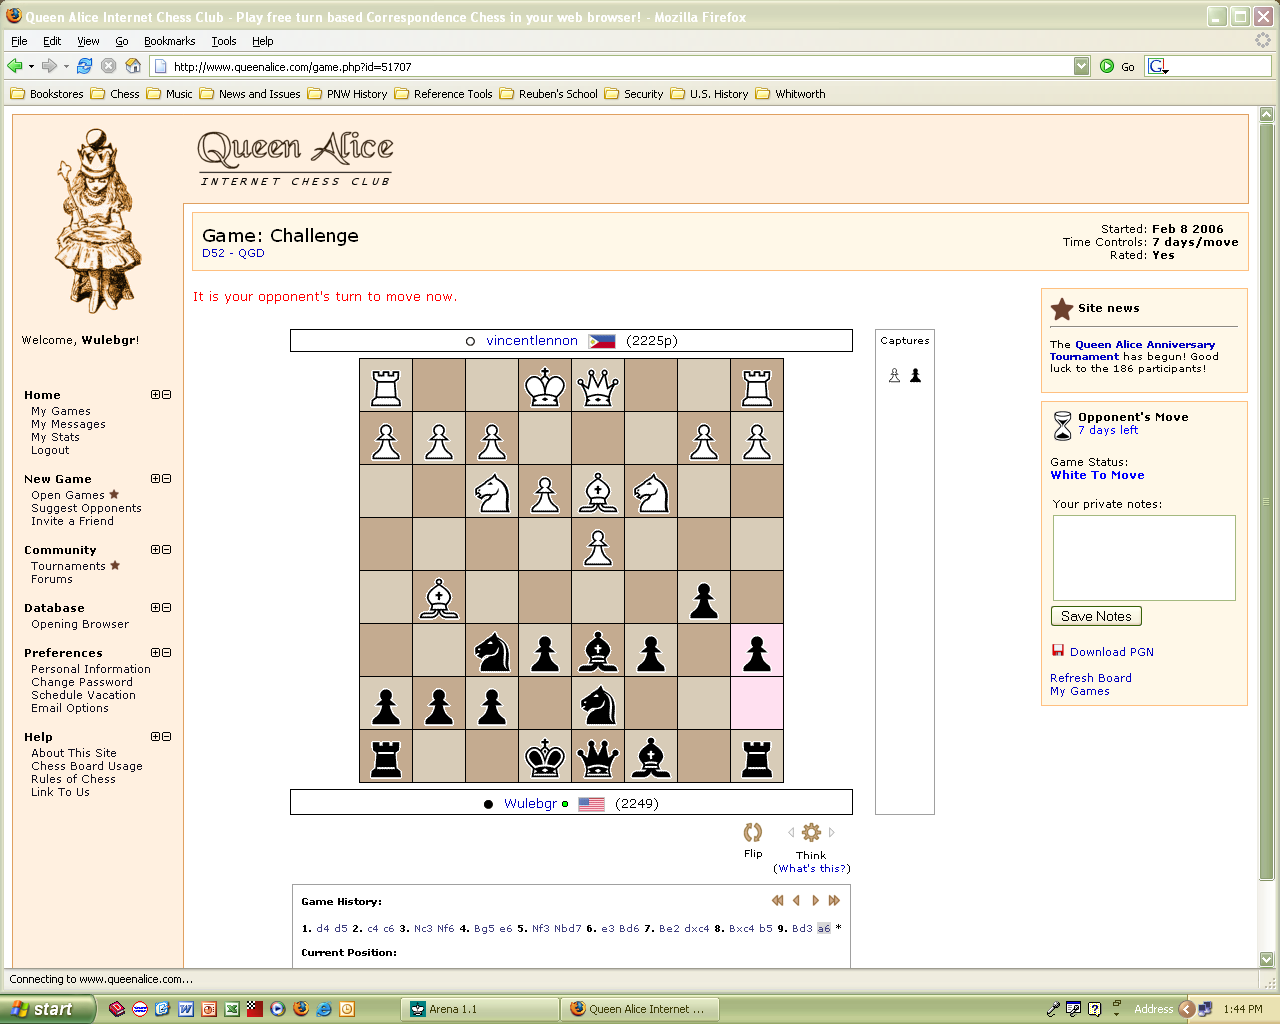Click the Philippines flag next to vincentlennon

(x=602, y=341)
